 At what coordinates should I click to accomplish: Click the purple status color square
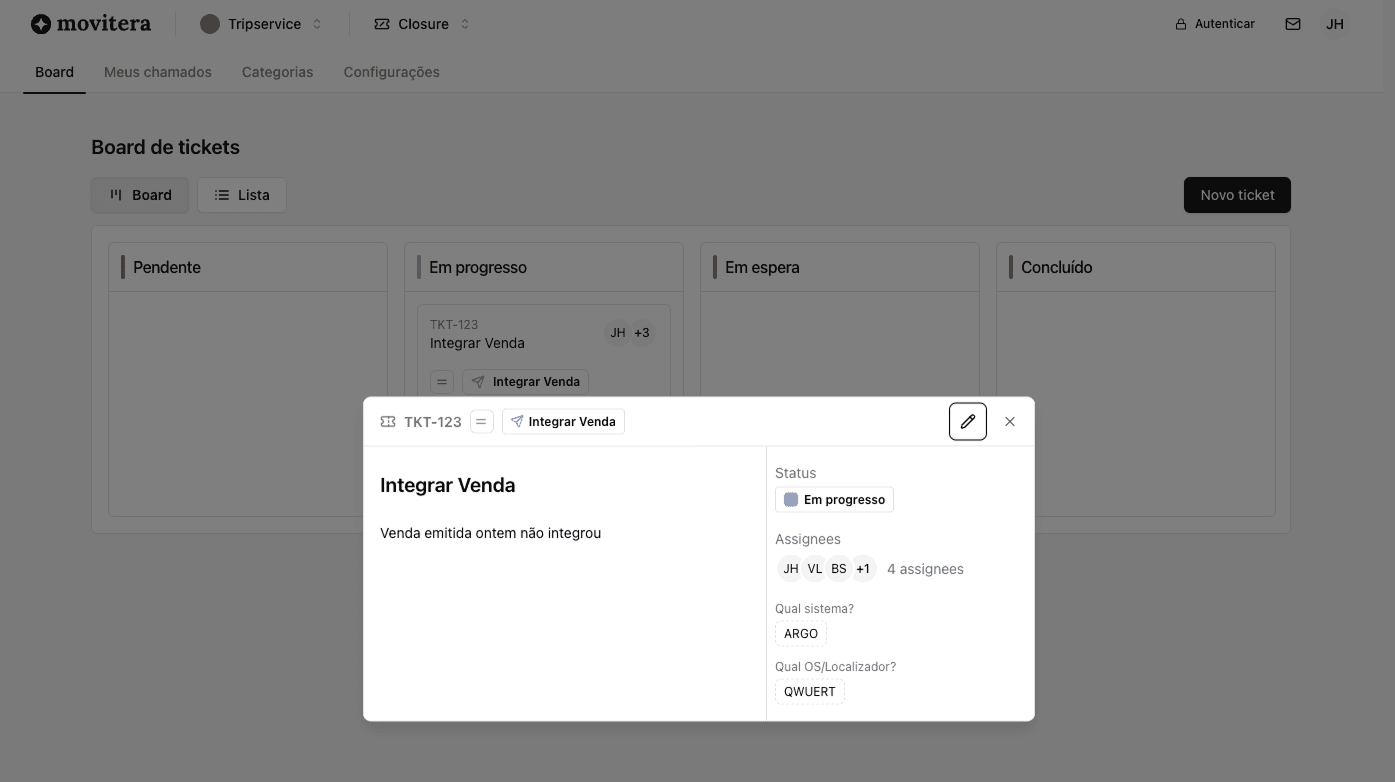click(791, 499)
